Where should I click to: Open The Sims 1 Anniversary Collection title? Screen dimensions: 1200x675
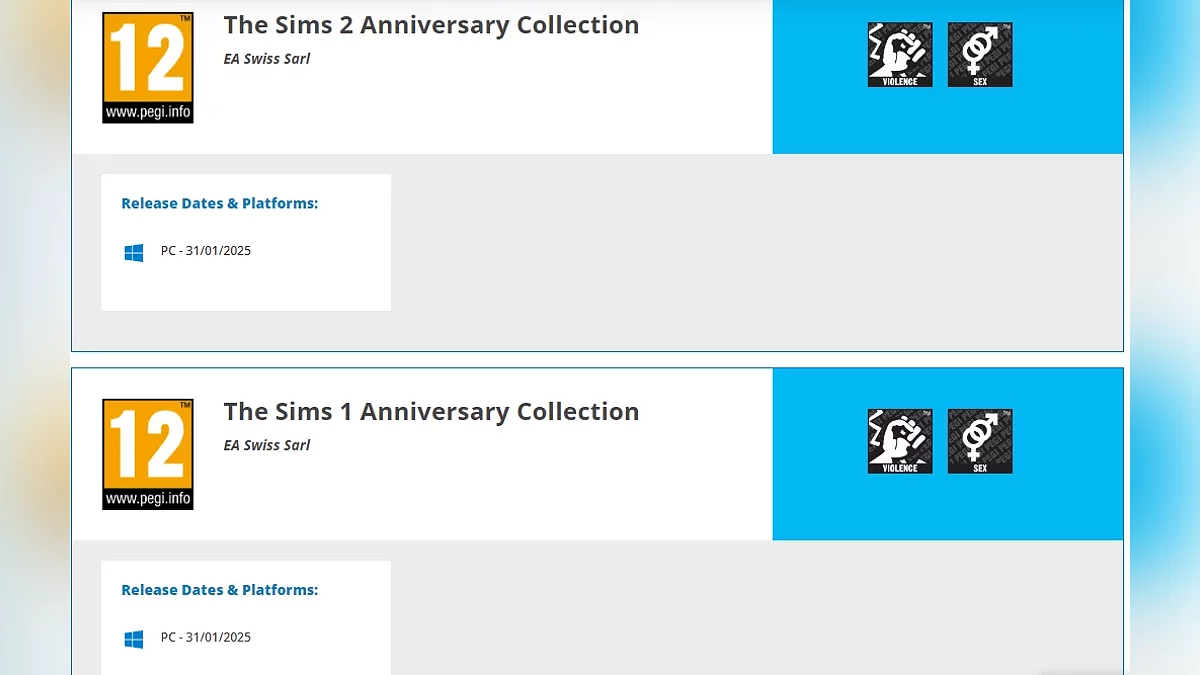(431, 411)
